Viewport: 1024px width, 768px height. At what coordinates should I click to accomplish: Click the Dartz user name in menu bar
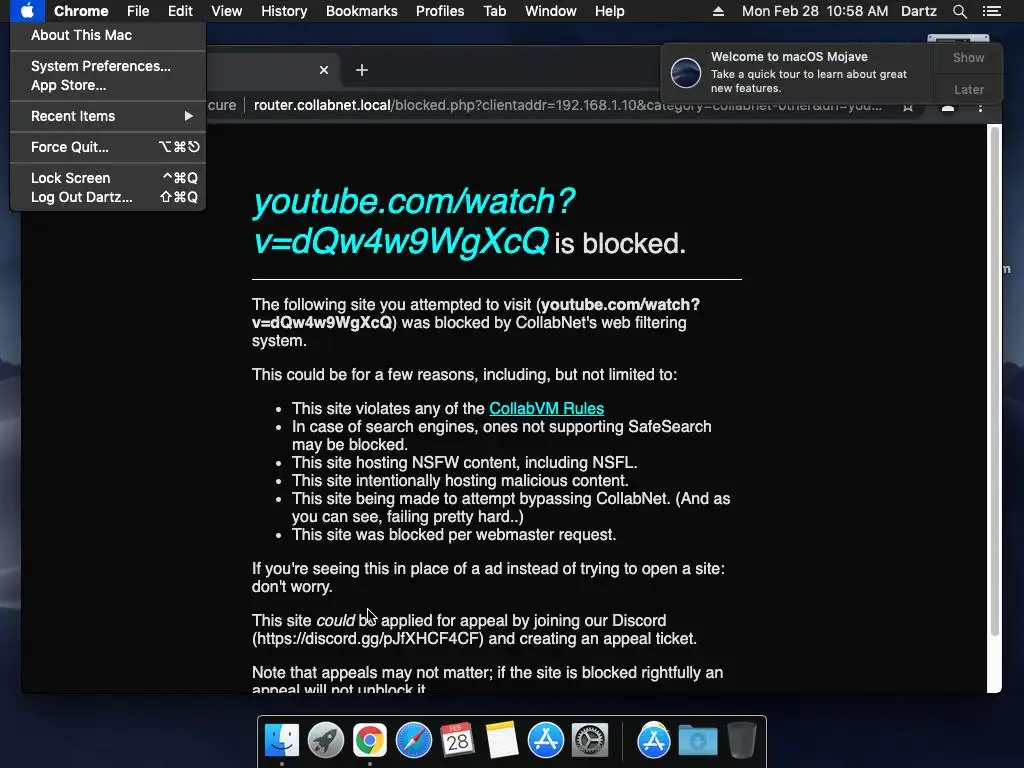tap(918, 11)
